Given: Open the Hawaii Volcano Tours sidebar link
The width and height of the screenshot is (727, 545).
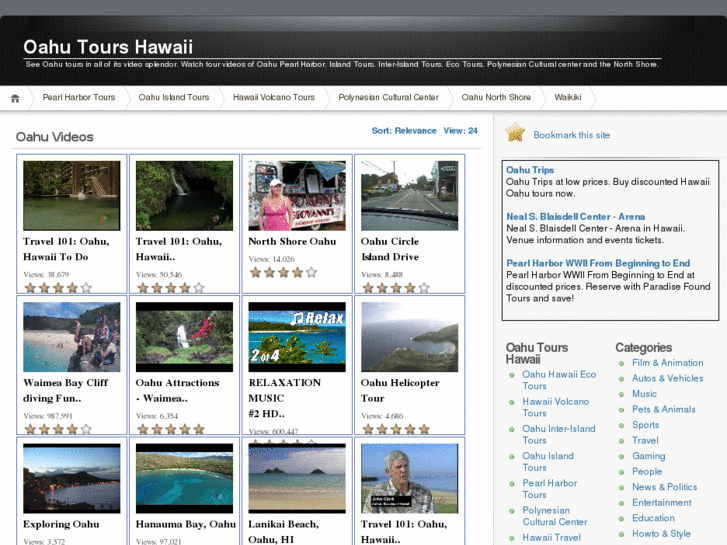Looking at the screenshot, I should pos(556,407).
